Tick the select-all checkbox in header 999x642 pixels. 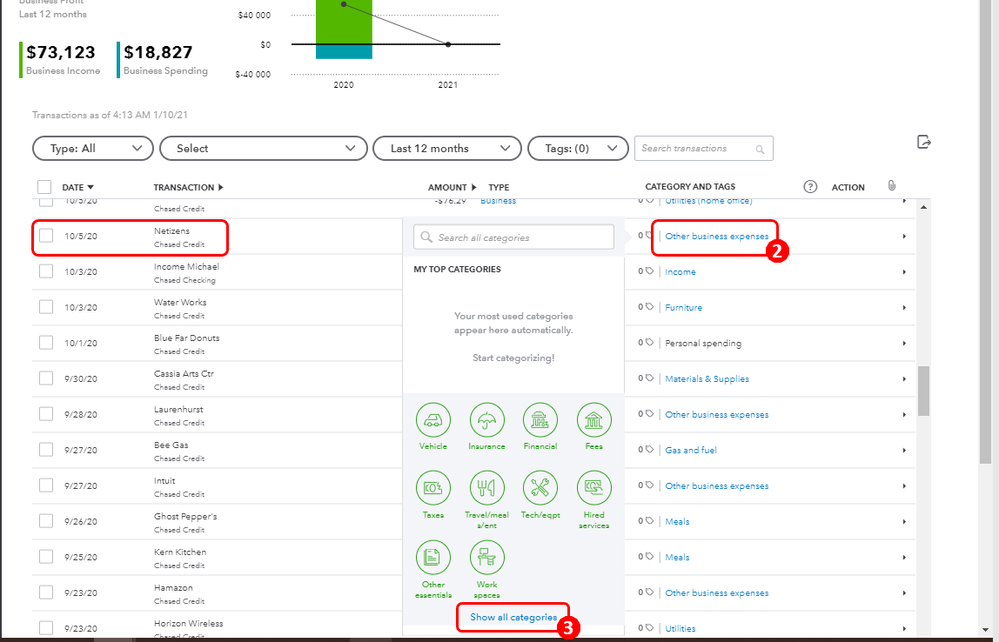[44, 187]
